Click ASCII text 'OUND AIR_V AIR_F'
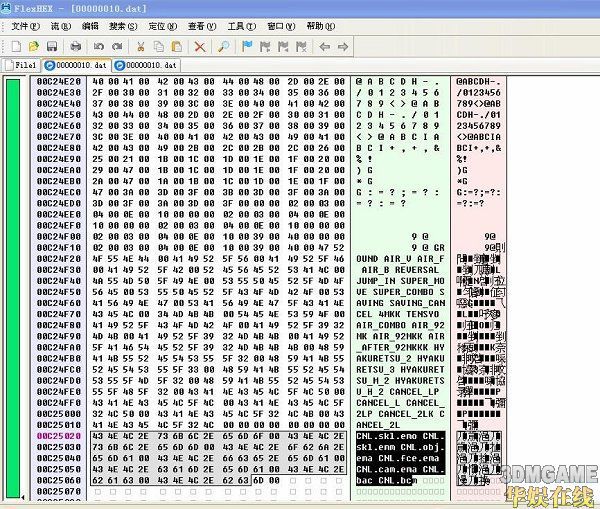Image resolution: width=600 pixels, height=509 pixels. (400, 259)
